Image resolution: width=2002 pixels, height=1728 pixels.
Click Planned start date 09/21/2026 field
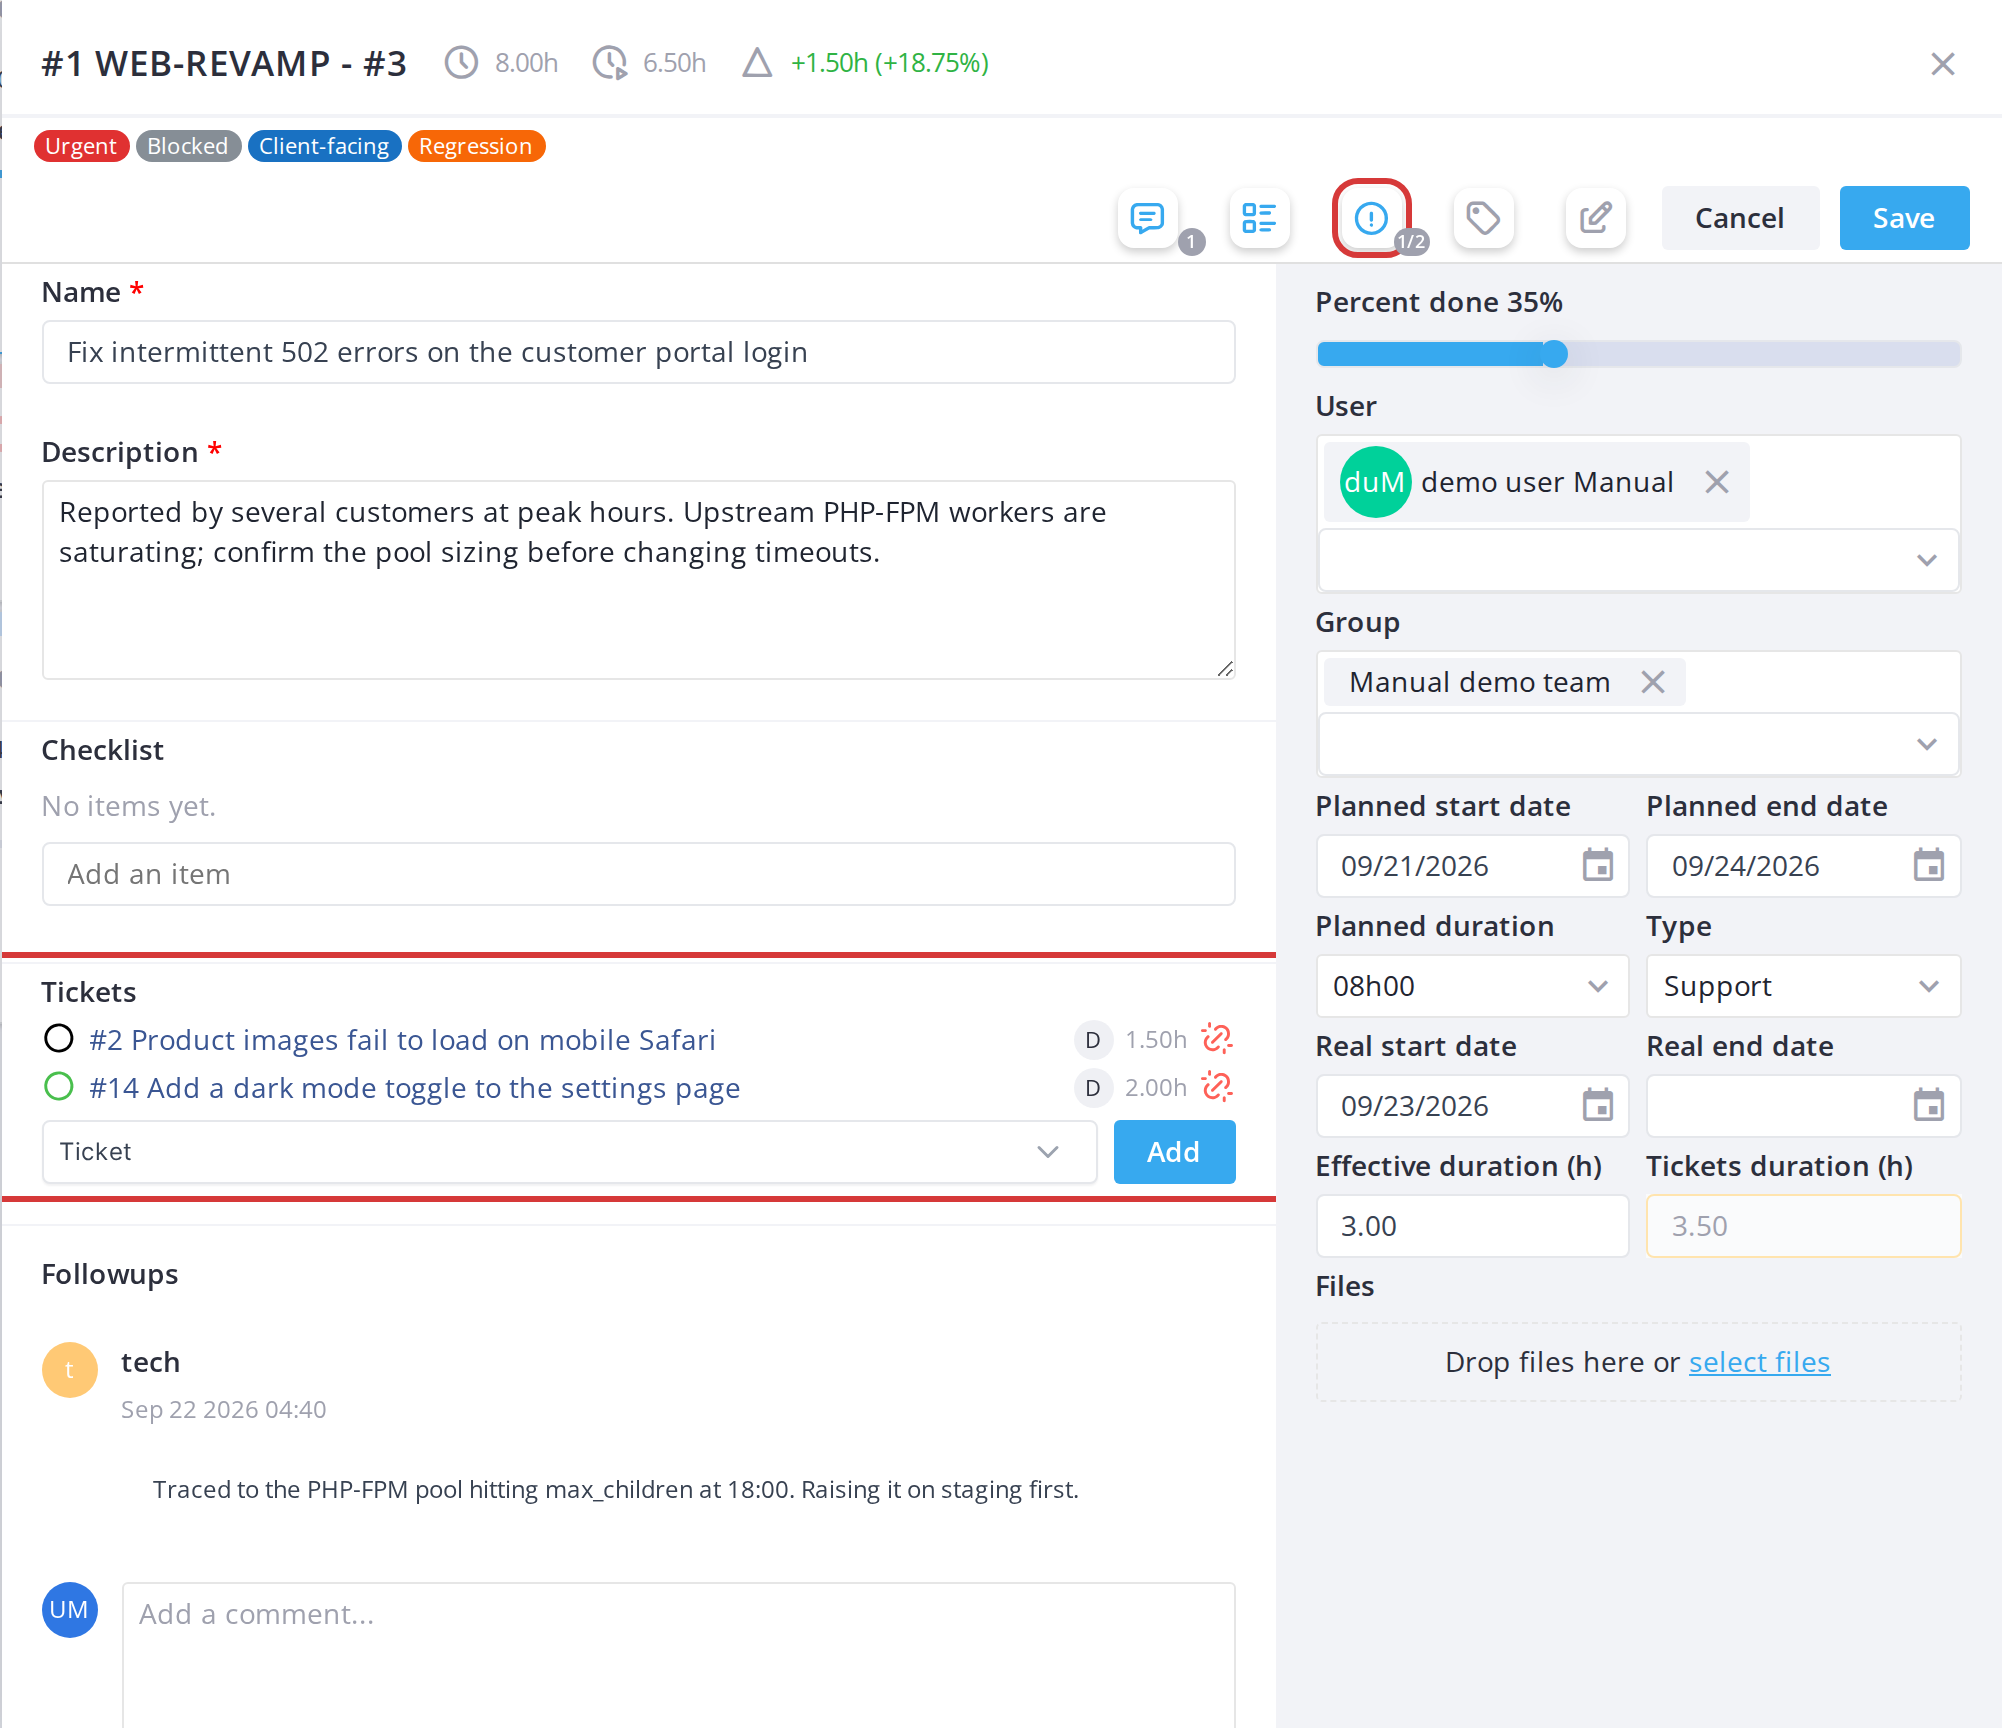point(1472,866)
